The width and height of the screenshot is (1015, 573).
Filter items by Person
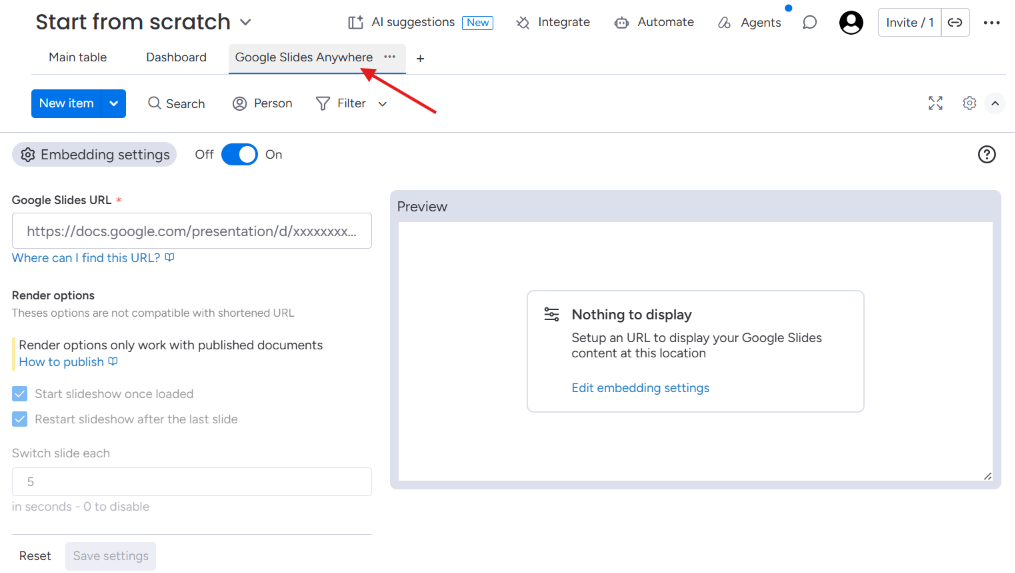pos(262,104)
